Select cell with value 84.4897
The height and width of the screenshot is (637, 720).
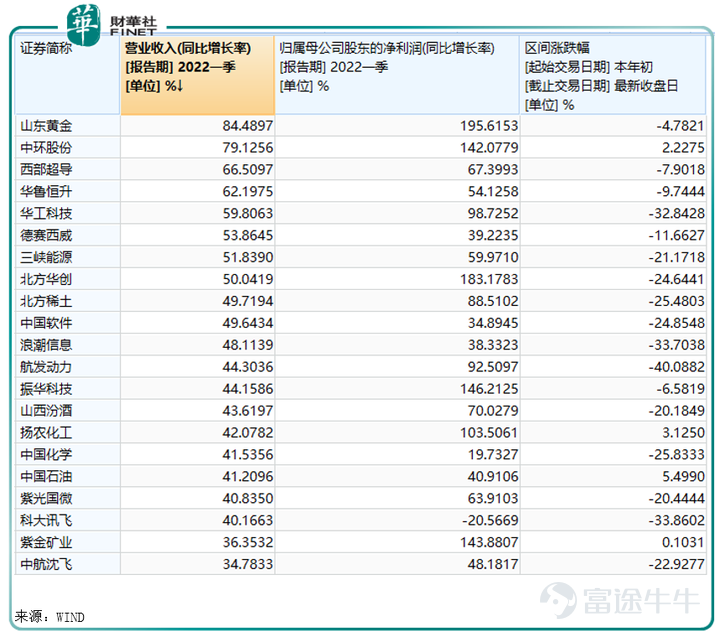197,126
